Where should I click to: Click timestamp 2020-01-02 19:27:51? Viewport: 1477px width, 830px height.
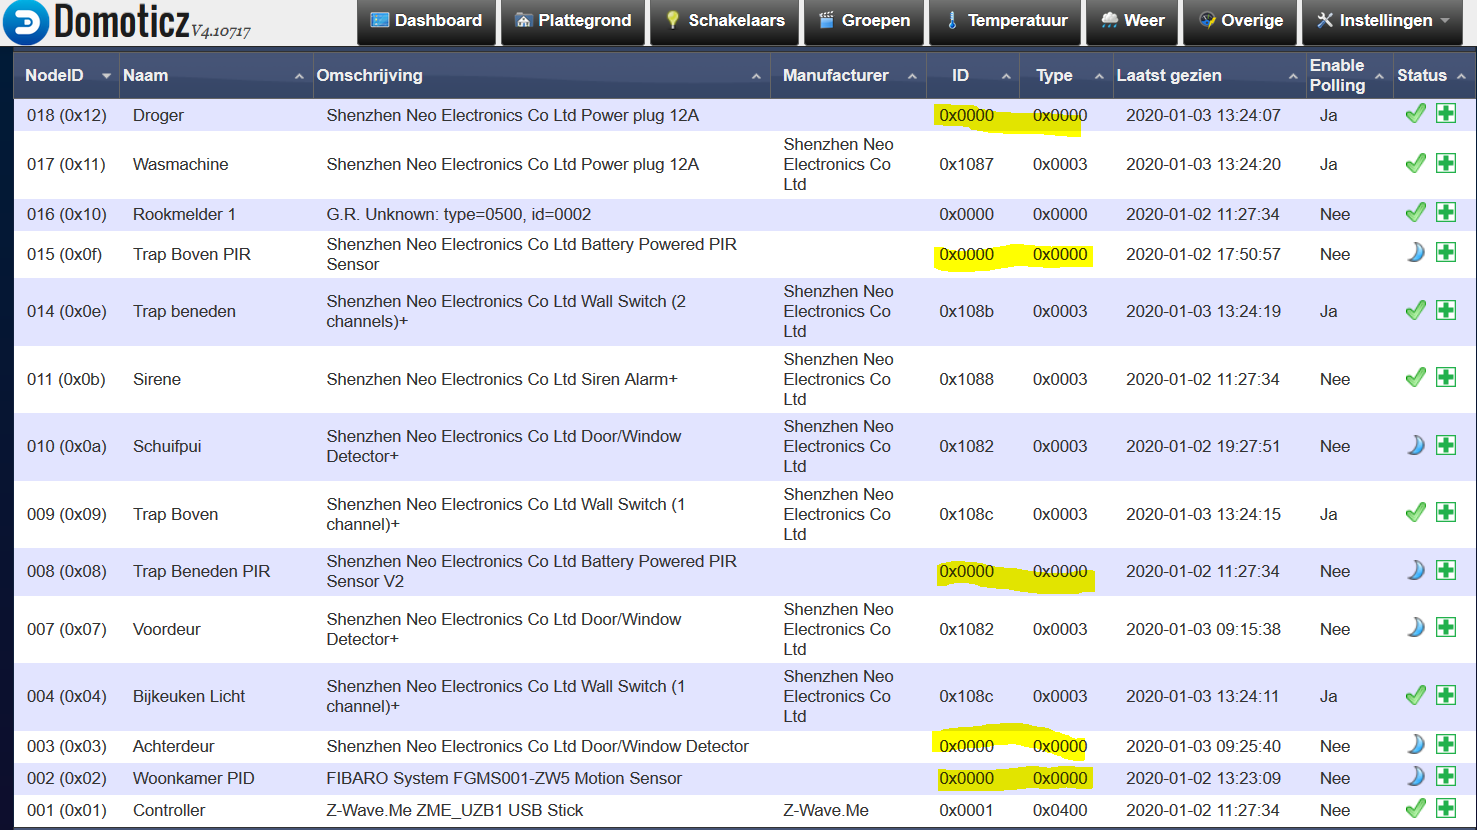(x=1203, y=446)
